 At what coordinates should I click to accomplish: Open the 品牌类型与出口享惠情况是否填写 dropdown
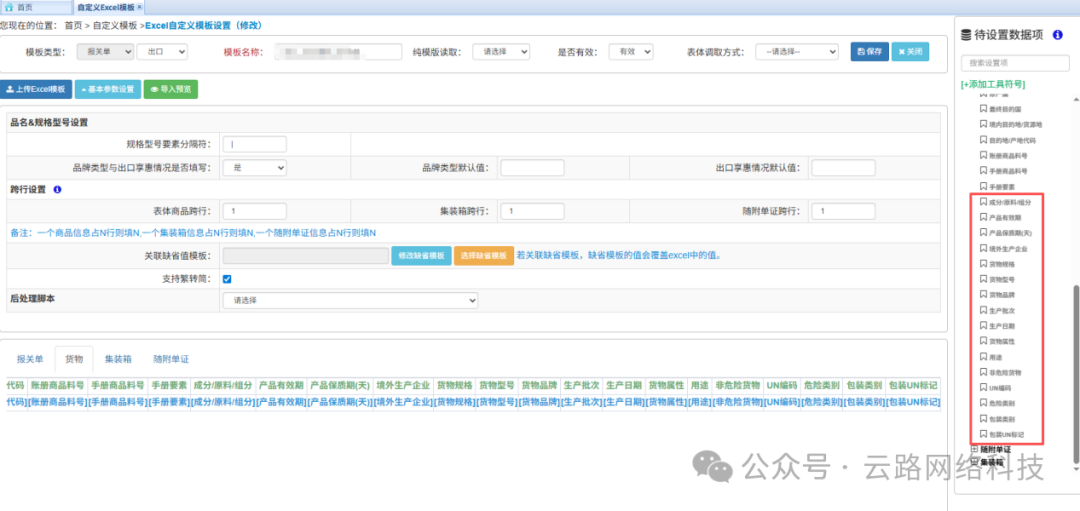254,167
